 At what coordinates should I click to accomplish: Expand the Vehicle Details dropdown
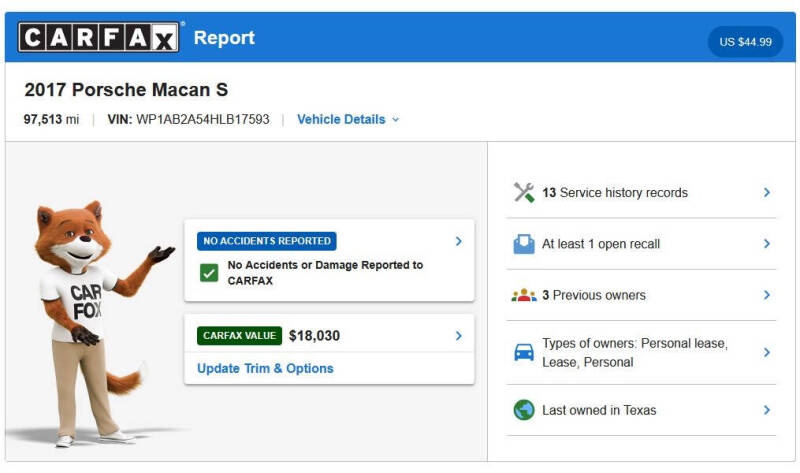348,119
